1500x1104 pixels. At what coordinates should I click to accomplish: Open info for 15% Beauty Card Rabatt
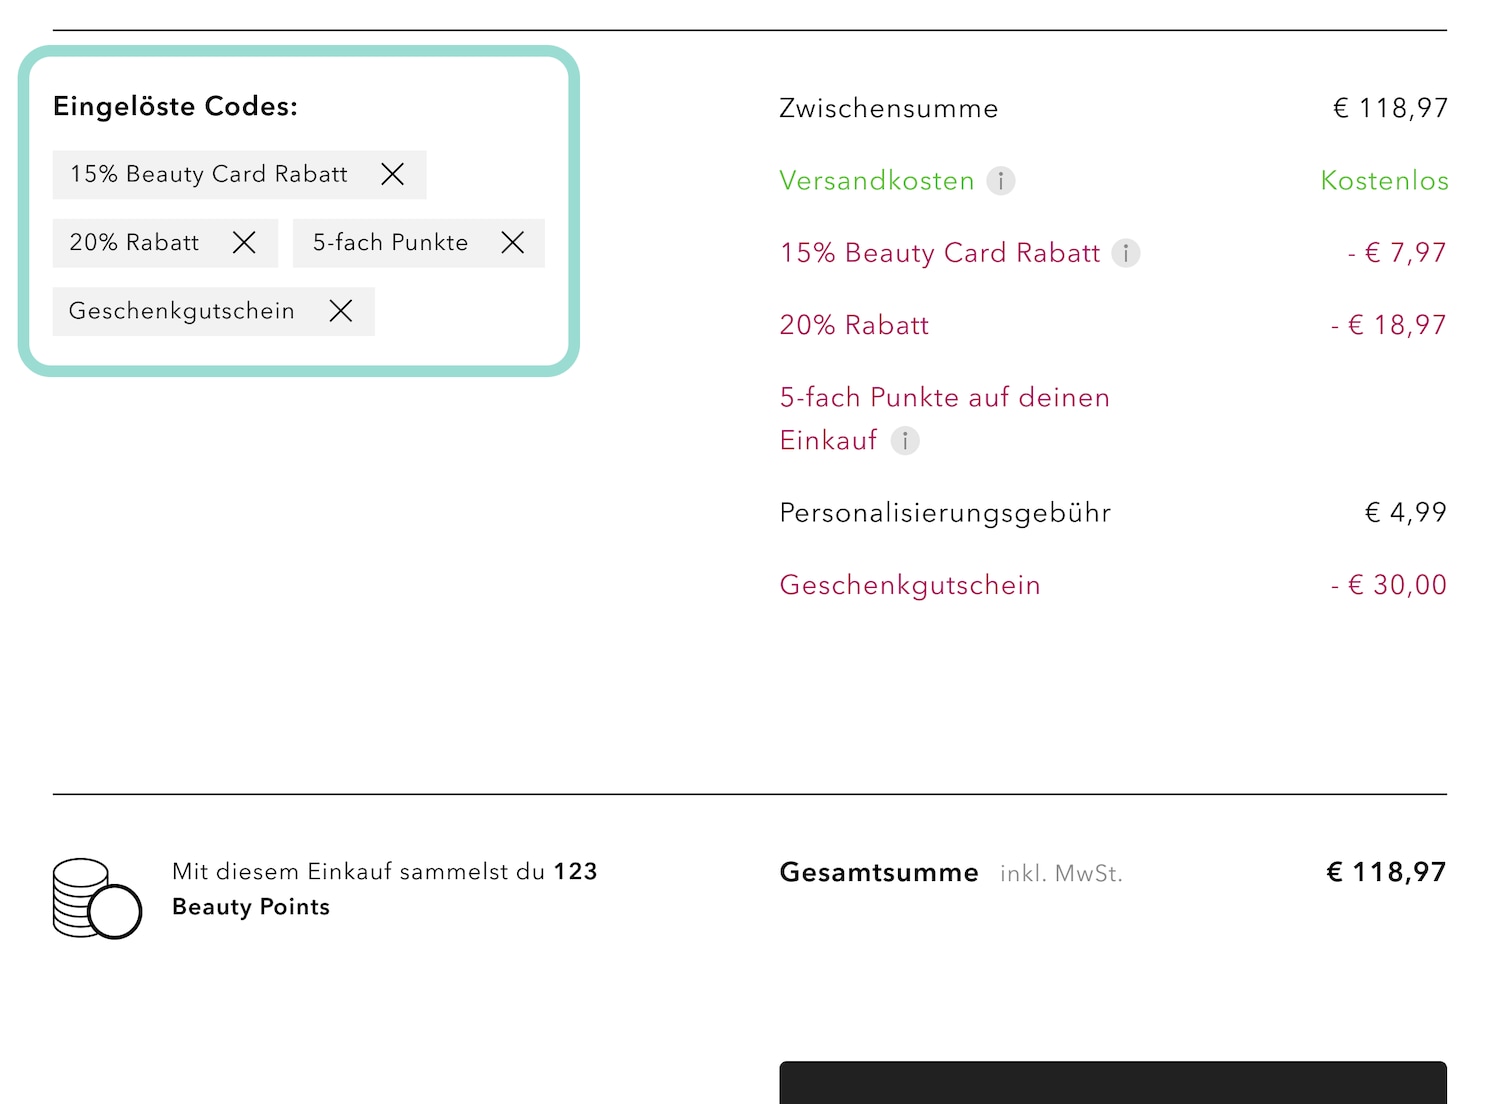tap(1126, 253)
